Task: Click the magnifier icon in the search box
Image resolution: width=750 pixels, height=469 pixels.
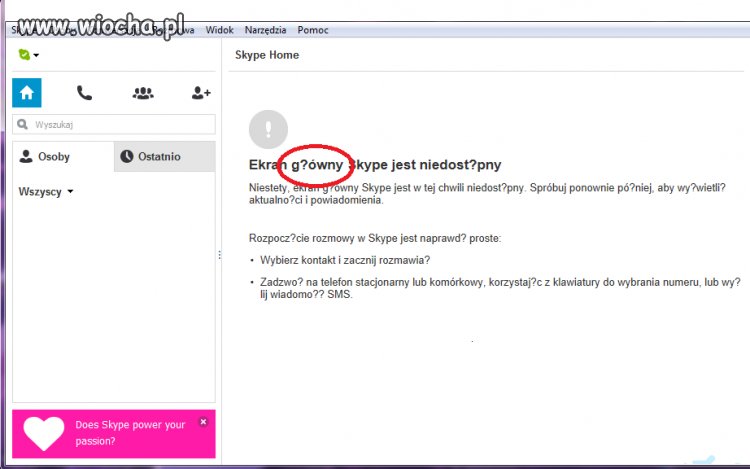Action: click(22, 124)
